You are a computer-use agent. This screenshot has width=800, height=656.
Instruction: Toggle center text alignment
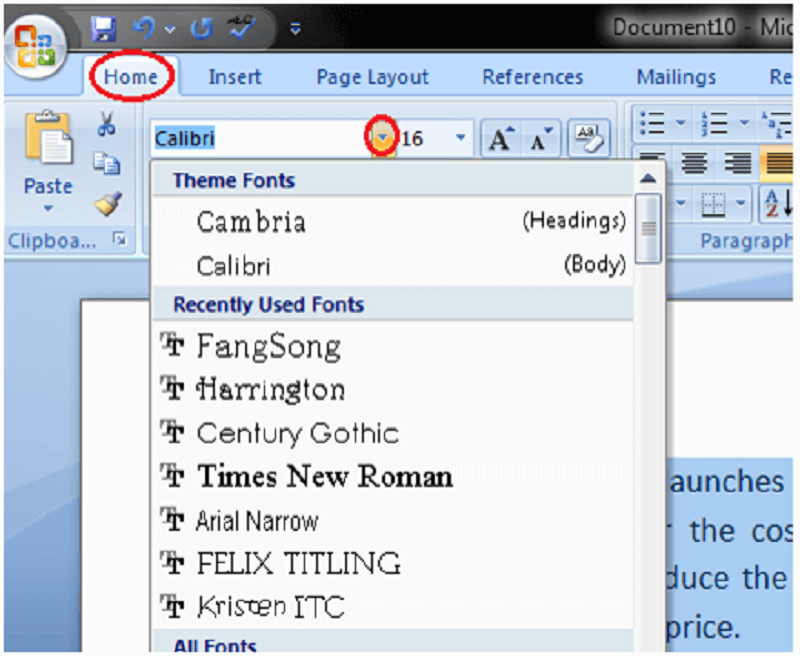(695, 163)
